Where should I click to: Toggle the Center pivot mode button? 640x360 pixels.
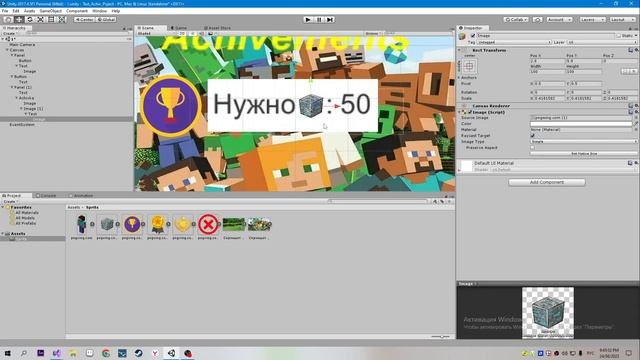[x=84, y=19]
